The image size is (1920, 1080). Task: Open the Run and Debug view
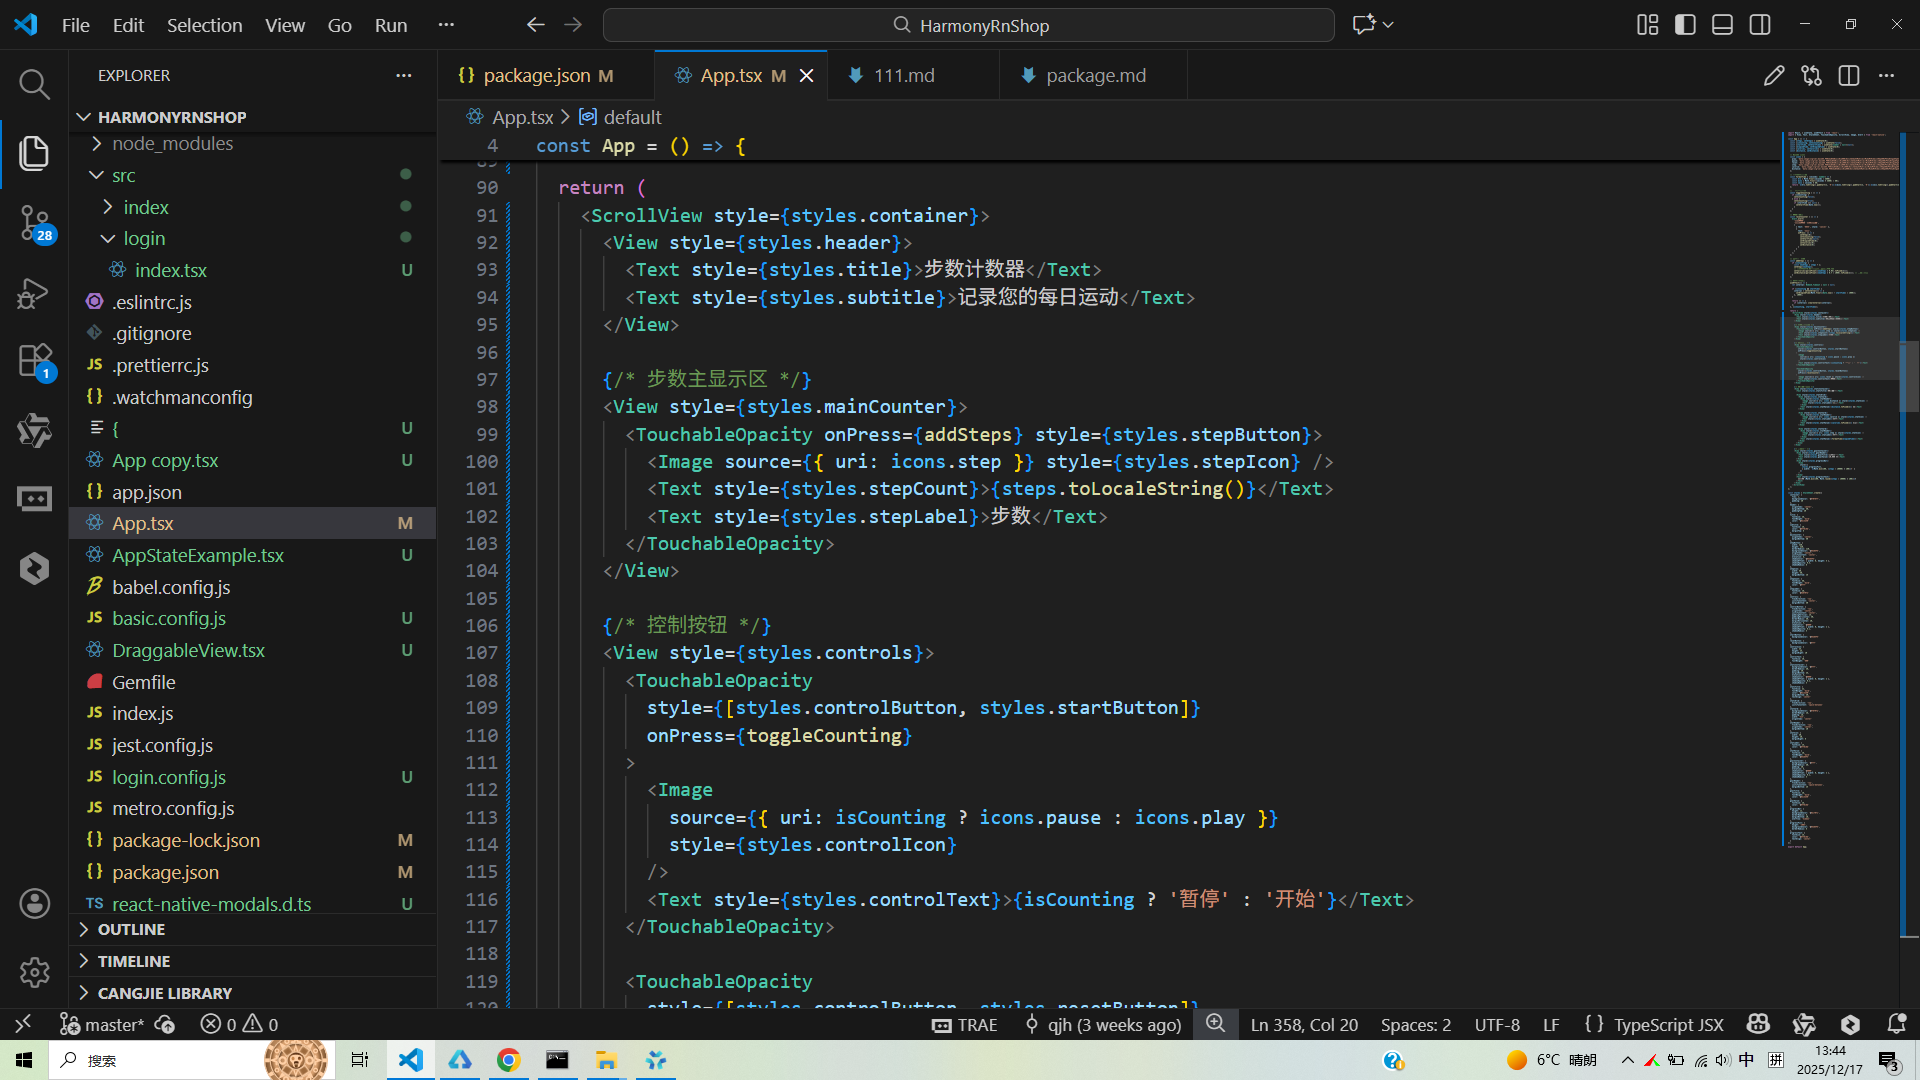coord(34,293)
